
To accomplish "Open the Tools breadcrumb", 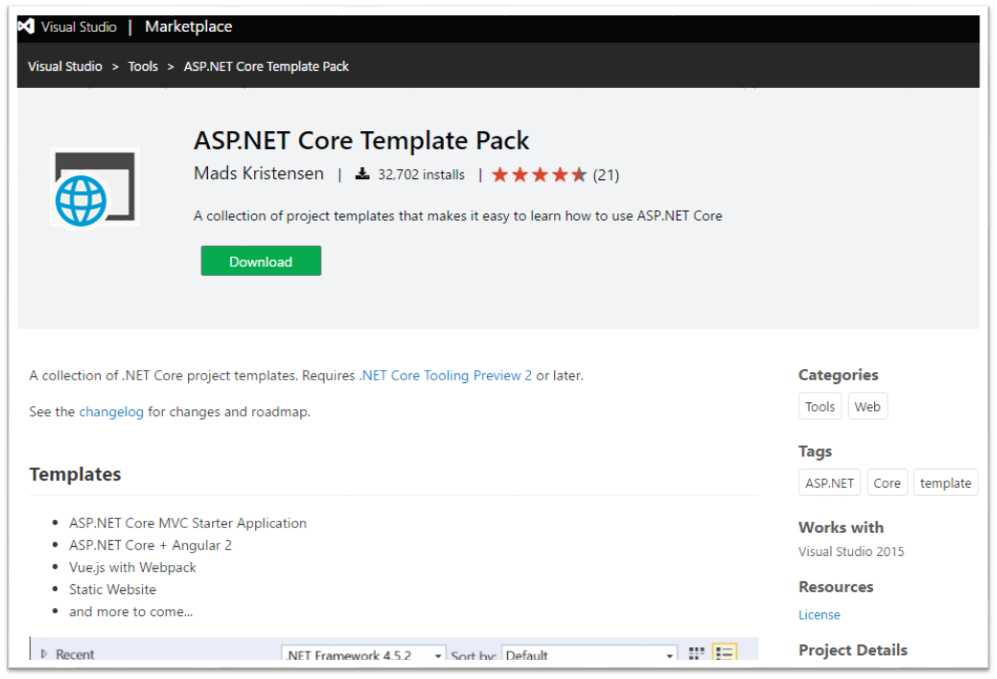I will pos(143,66).
